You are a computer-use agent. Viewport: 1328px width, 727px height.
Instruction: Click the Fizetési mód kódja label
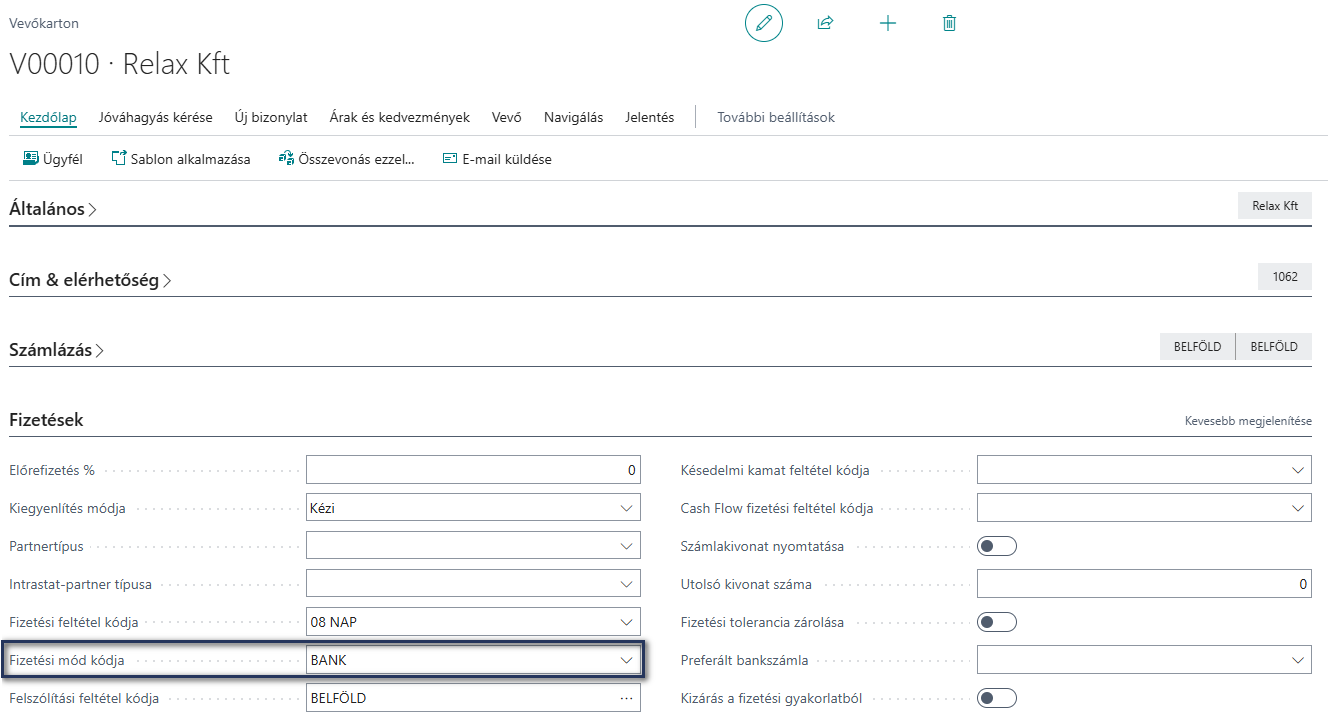tap(68, 660)
